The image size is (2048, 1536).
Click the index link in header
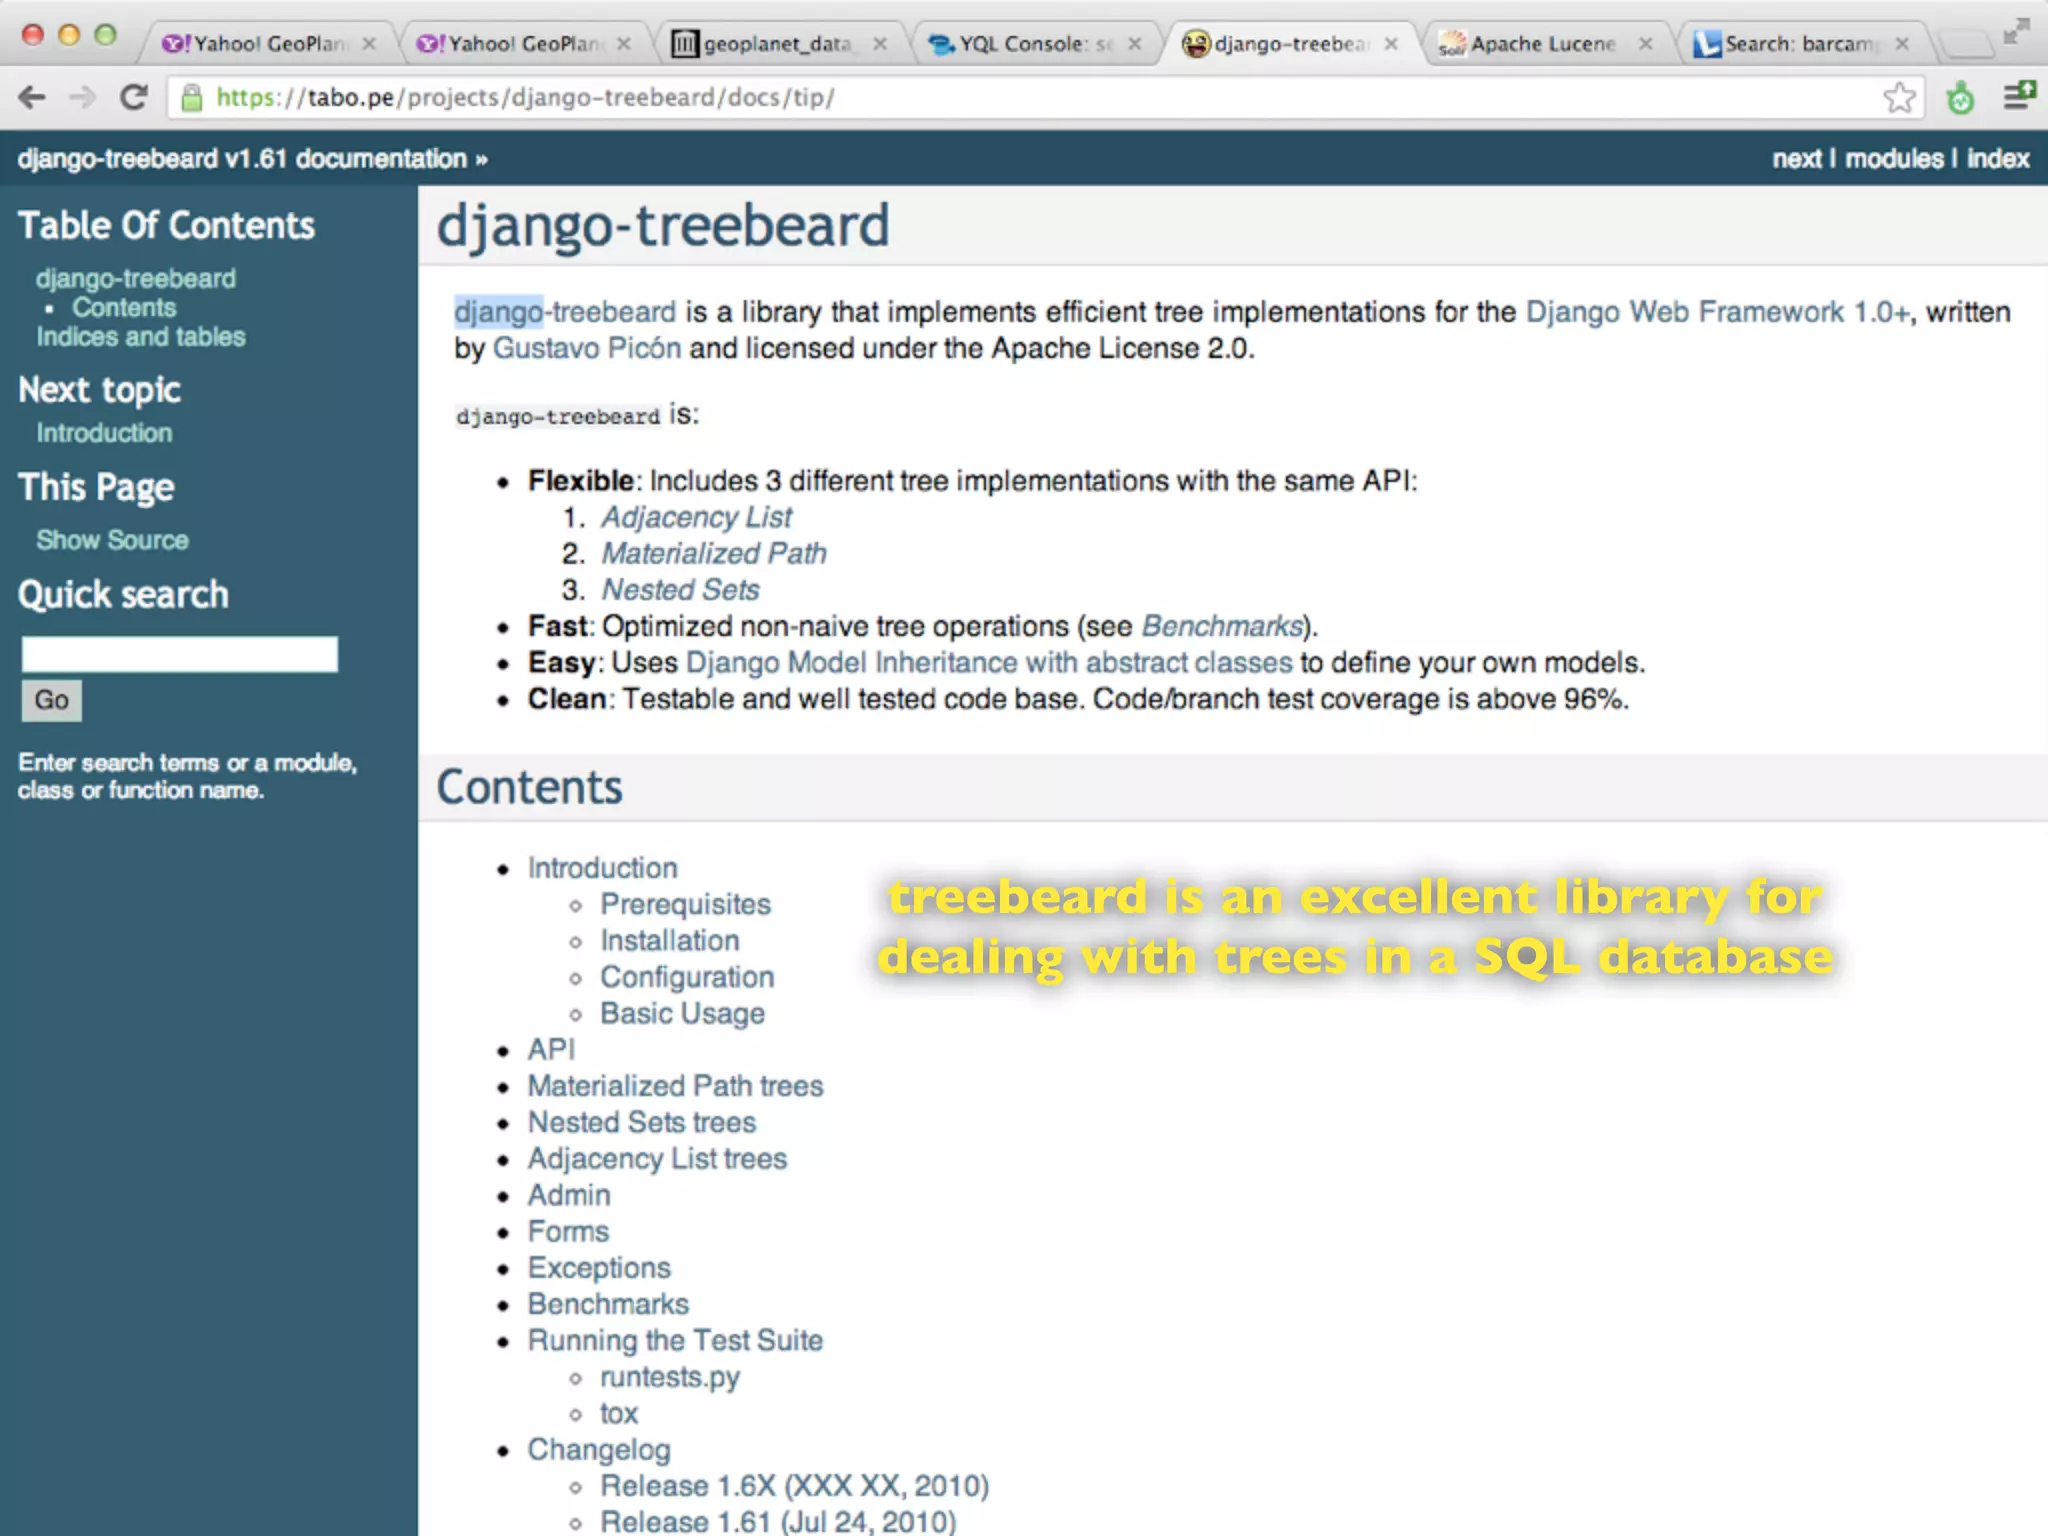point(1998,159)
